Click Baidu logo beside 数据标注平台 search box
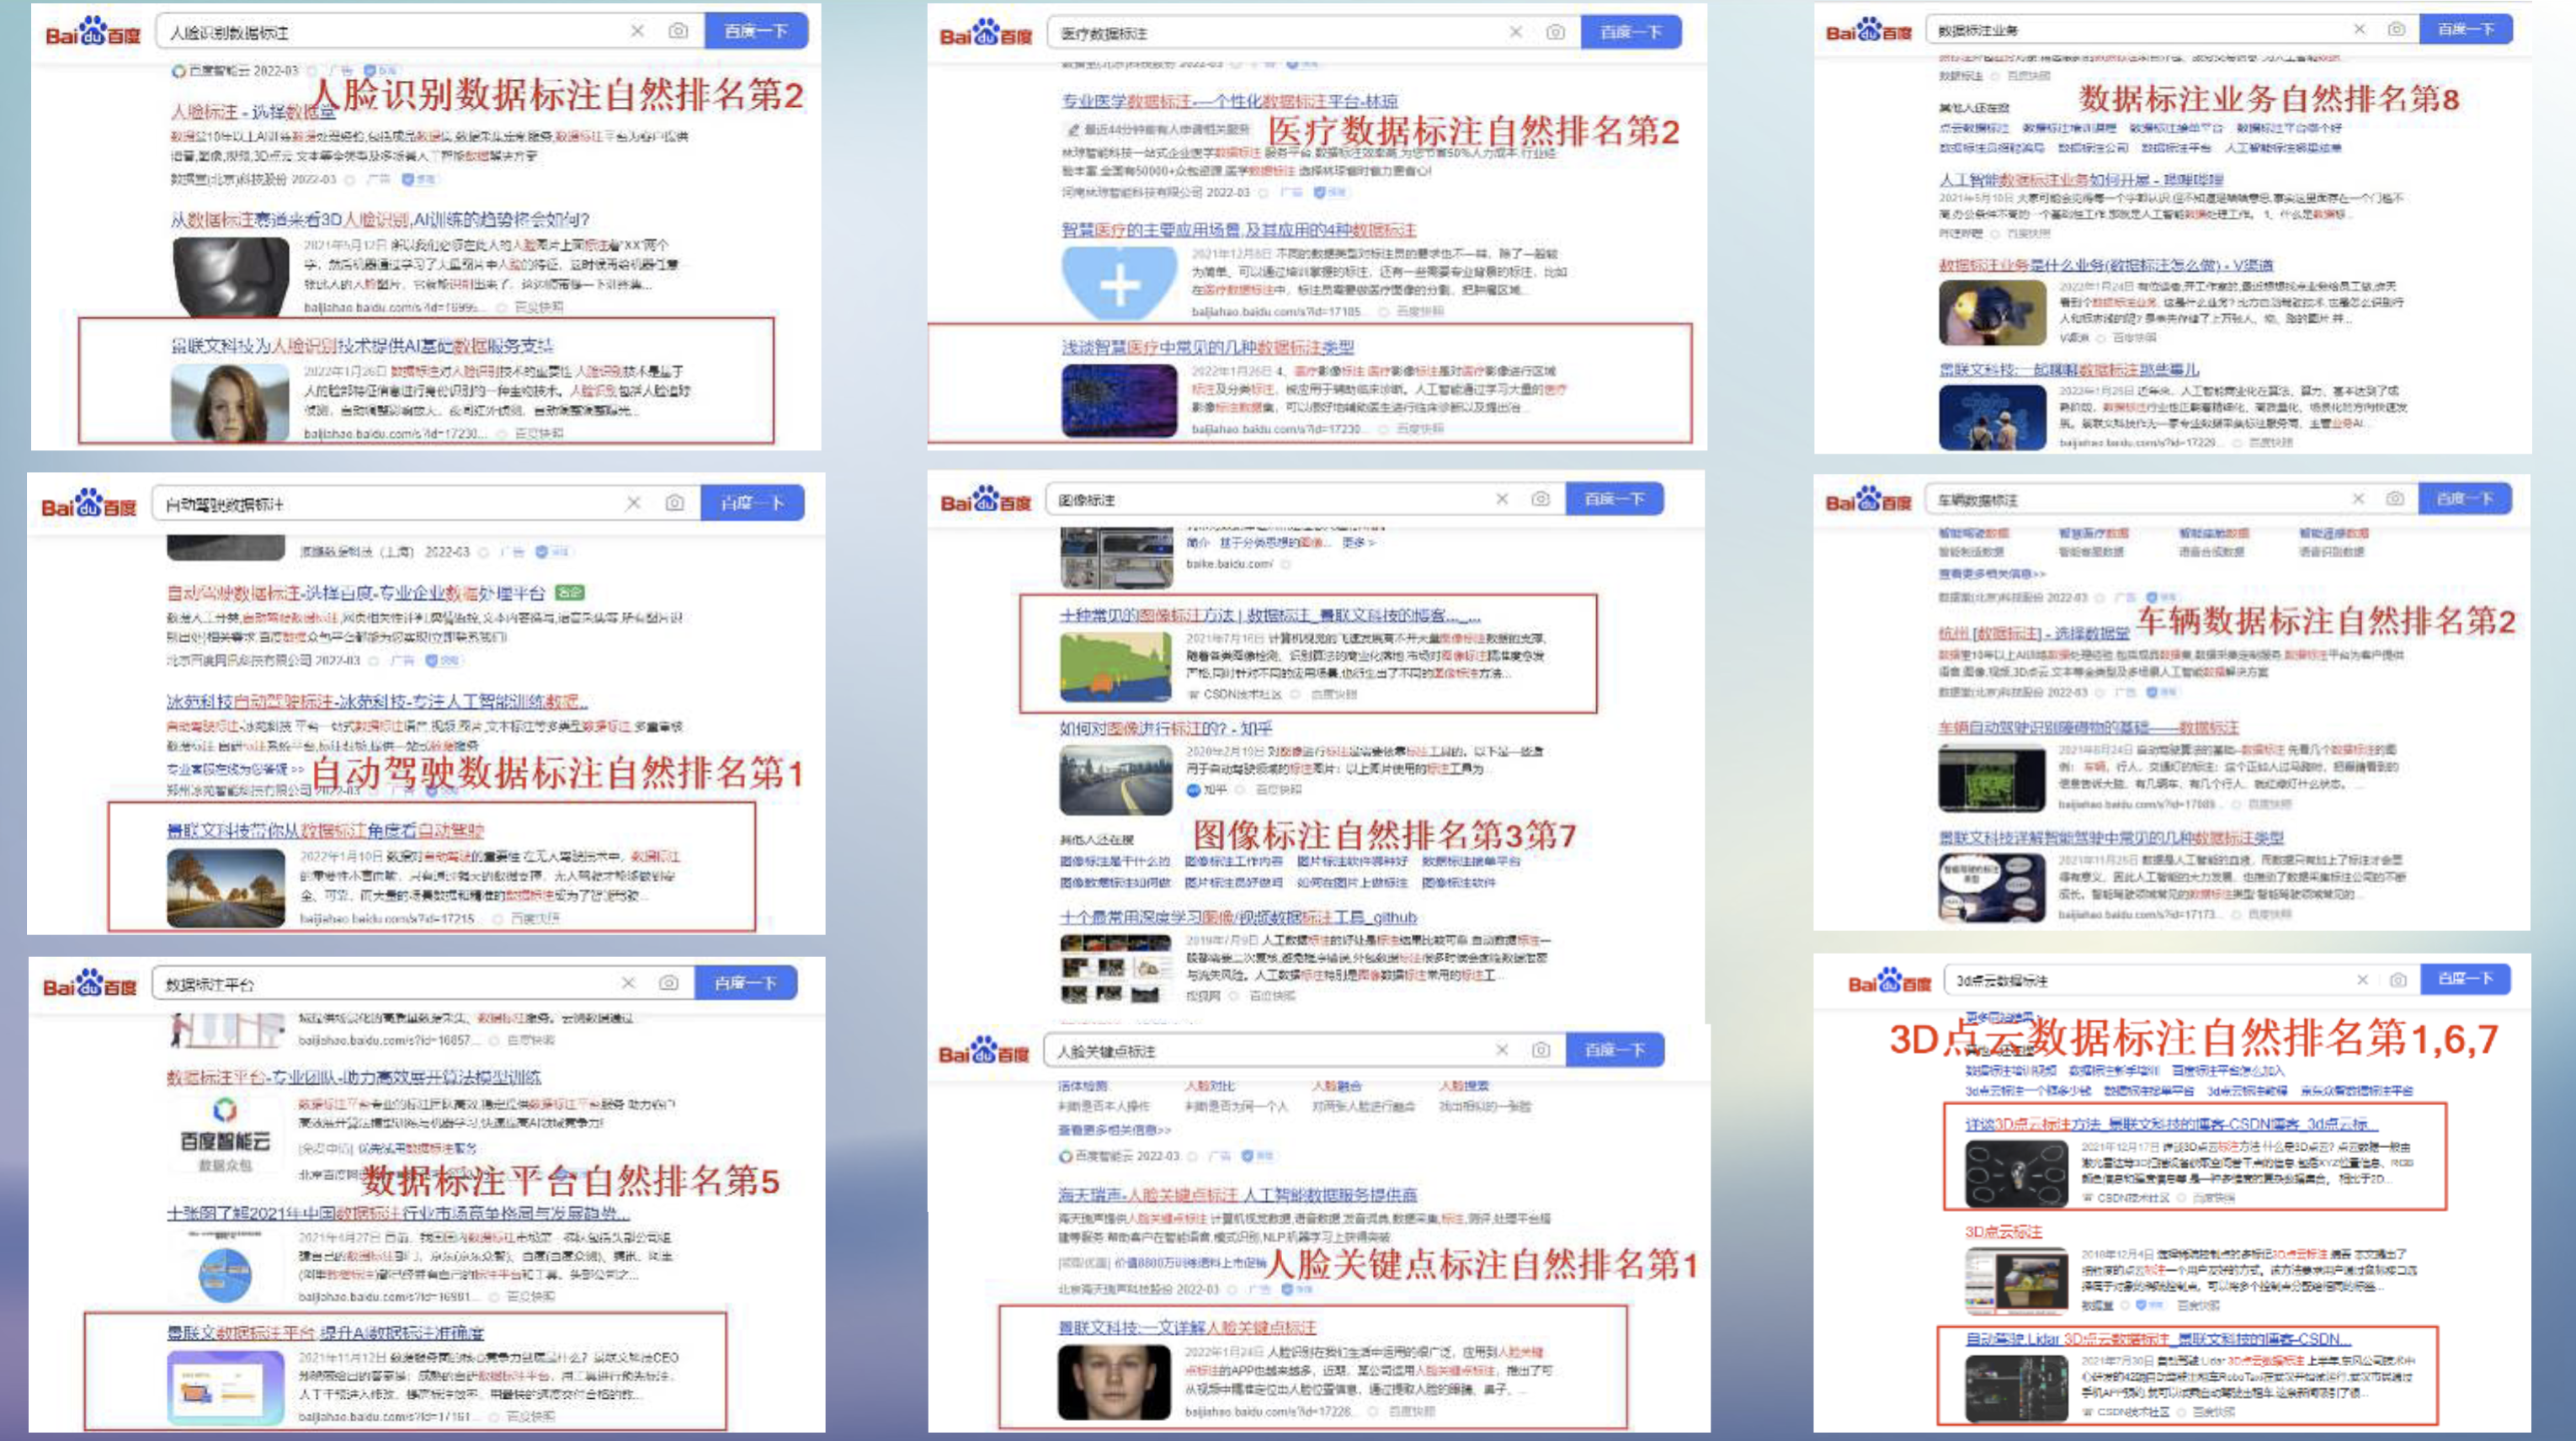 (x=89, y=984)
